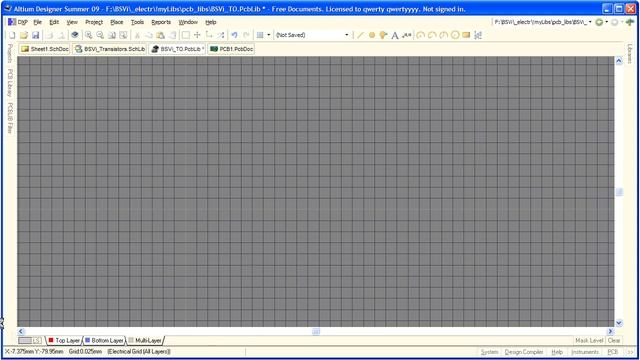Expand the file path address dropdown
Viewport: 640px width, 360px height.
[590, 22]
